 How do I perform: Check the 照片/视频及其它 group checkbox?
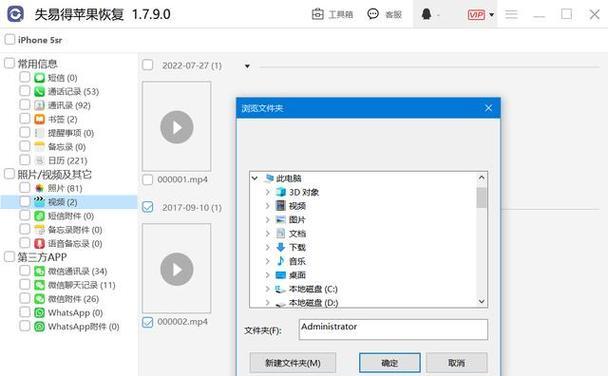click(x=9, y=174)
